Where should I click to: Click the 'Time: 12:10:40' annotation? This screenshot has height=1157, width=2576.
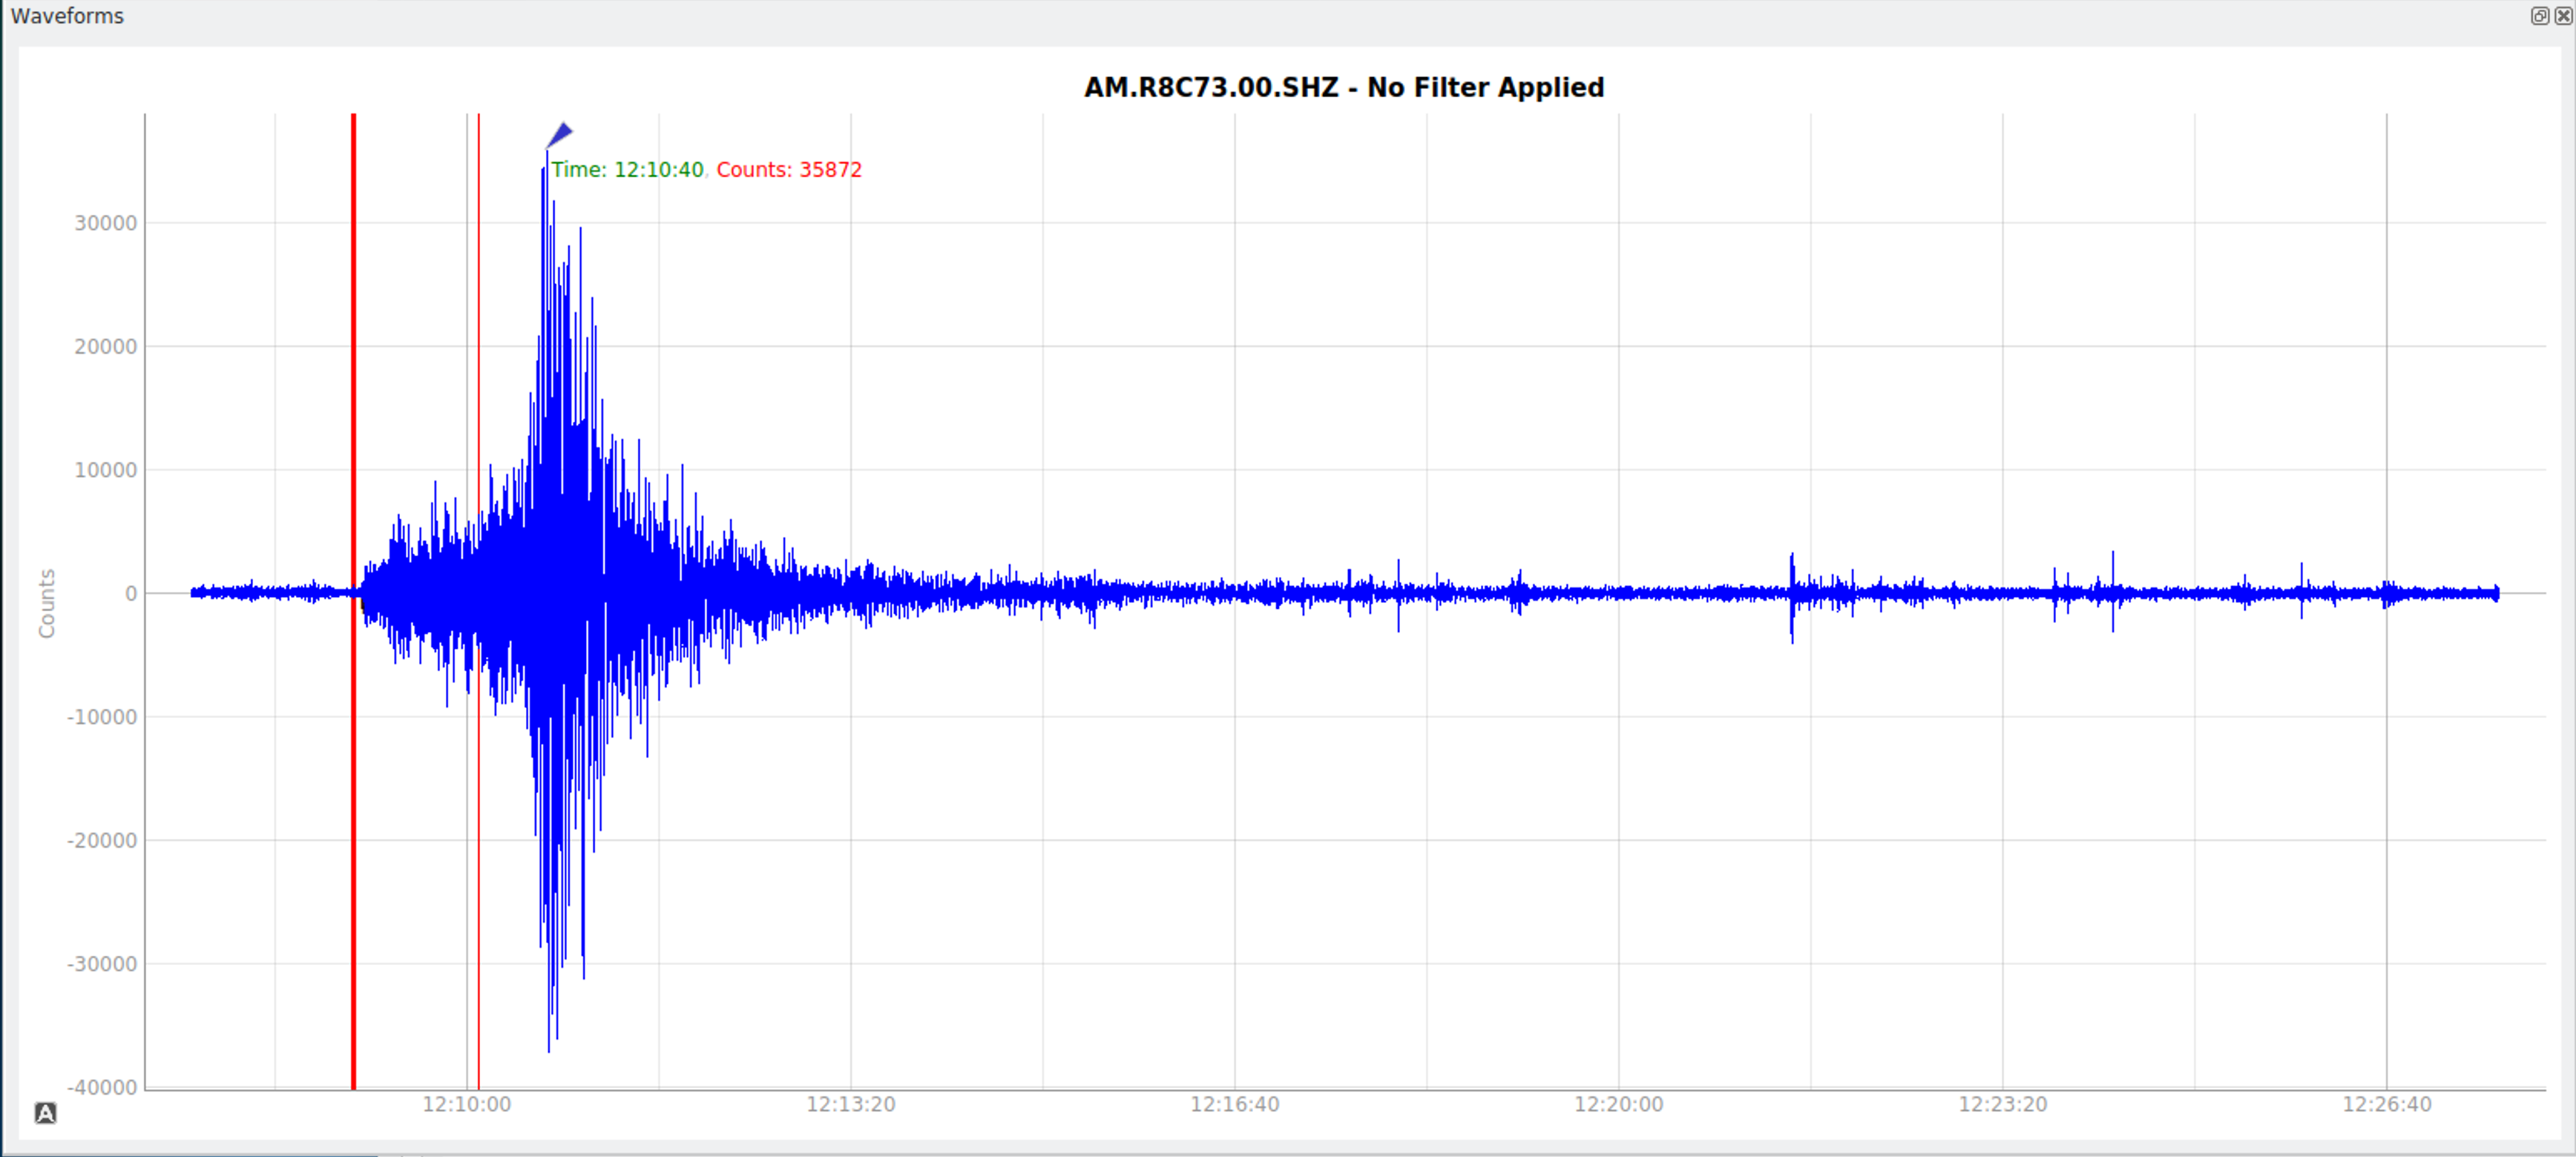[x=627, y=170]
